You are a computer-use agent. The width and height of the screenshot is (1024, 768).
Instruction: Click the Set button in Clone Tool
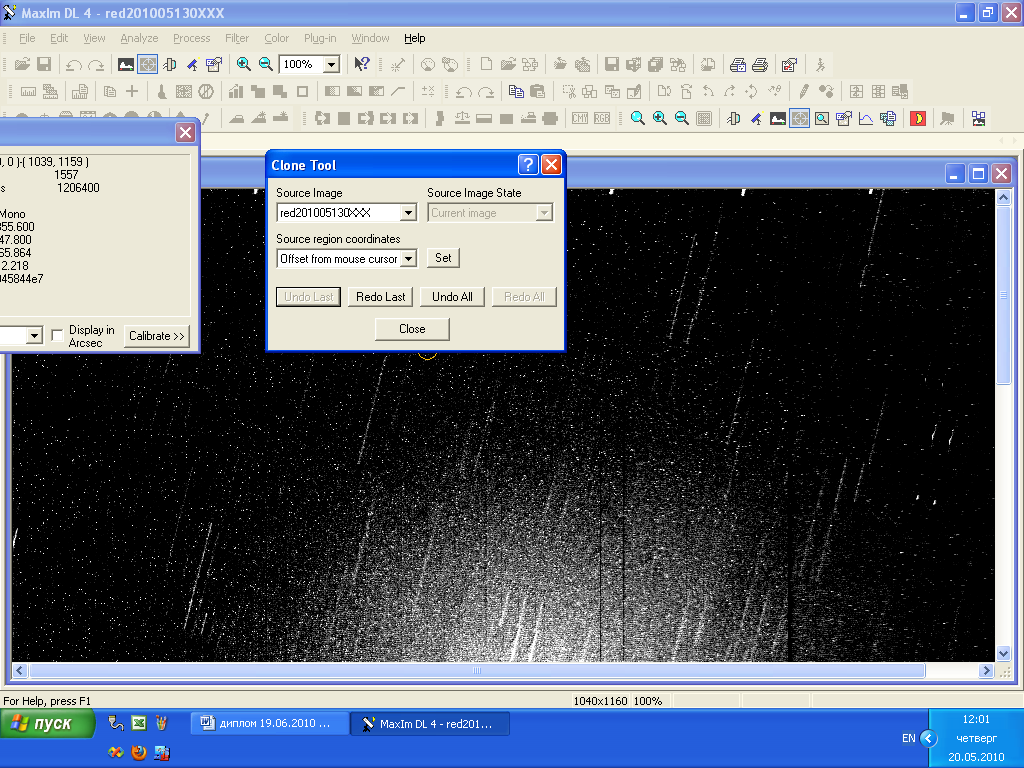[443, 258]
